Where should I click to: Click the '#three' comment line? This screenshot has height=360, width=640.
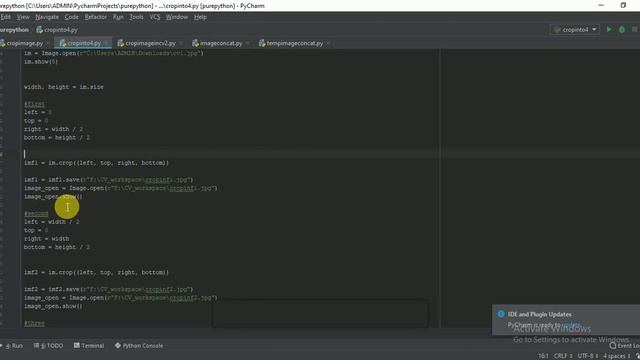click(34, 323)
